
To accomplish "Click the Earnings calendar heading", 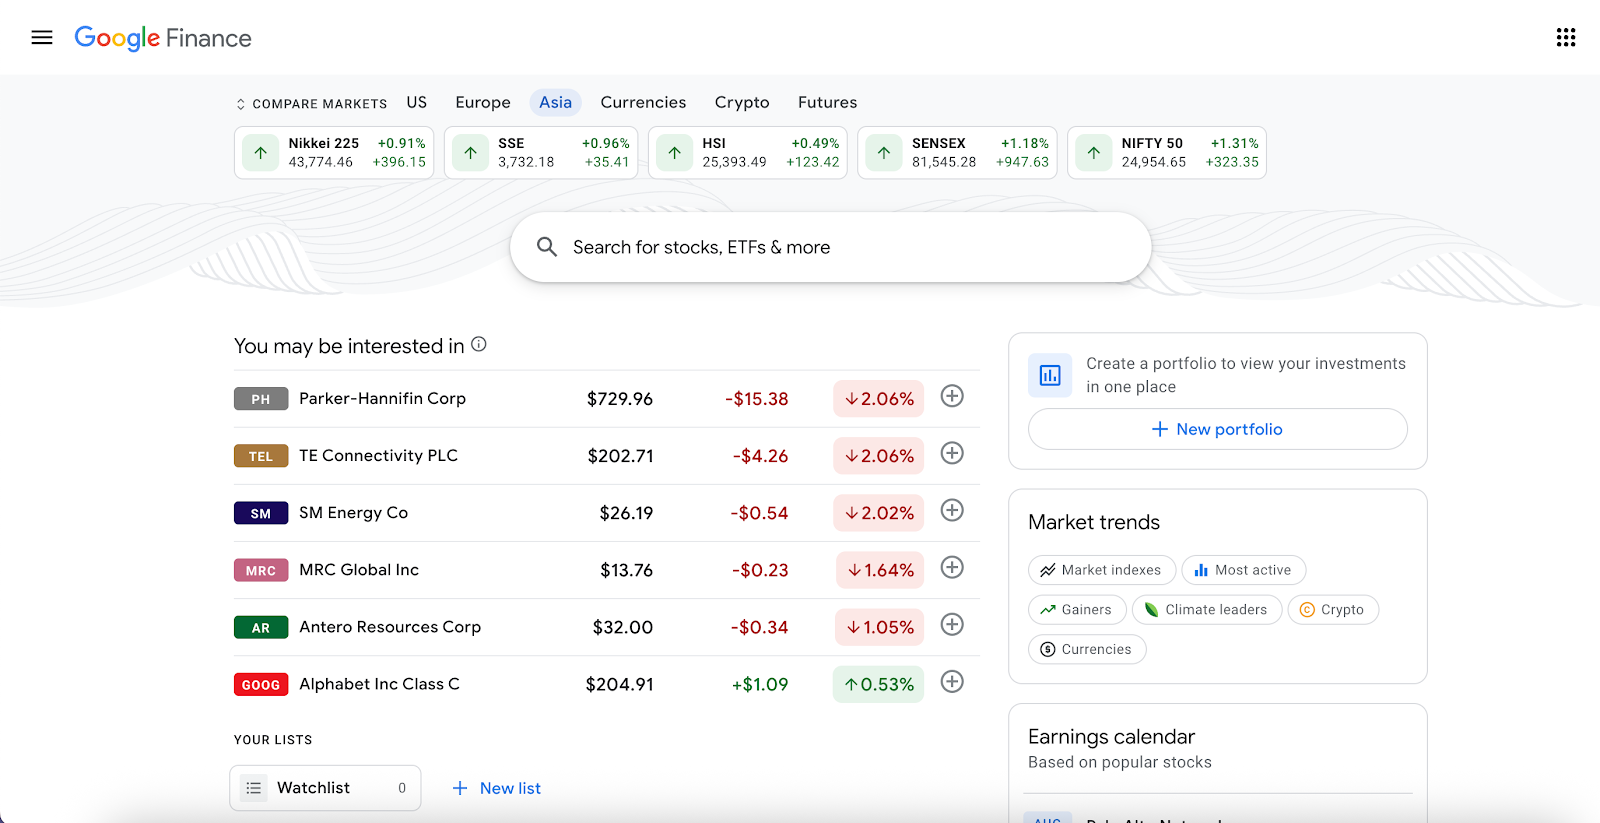I will (1112, 736).
